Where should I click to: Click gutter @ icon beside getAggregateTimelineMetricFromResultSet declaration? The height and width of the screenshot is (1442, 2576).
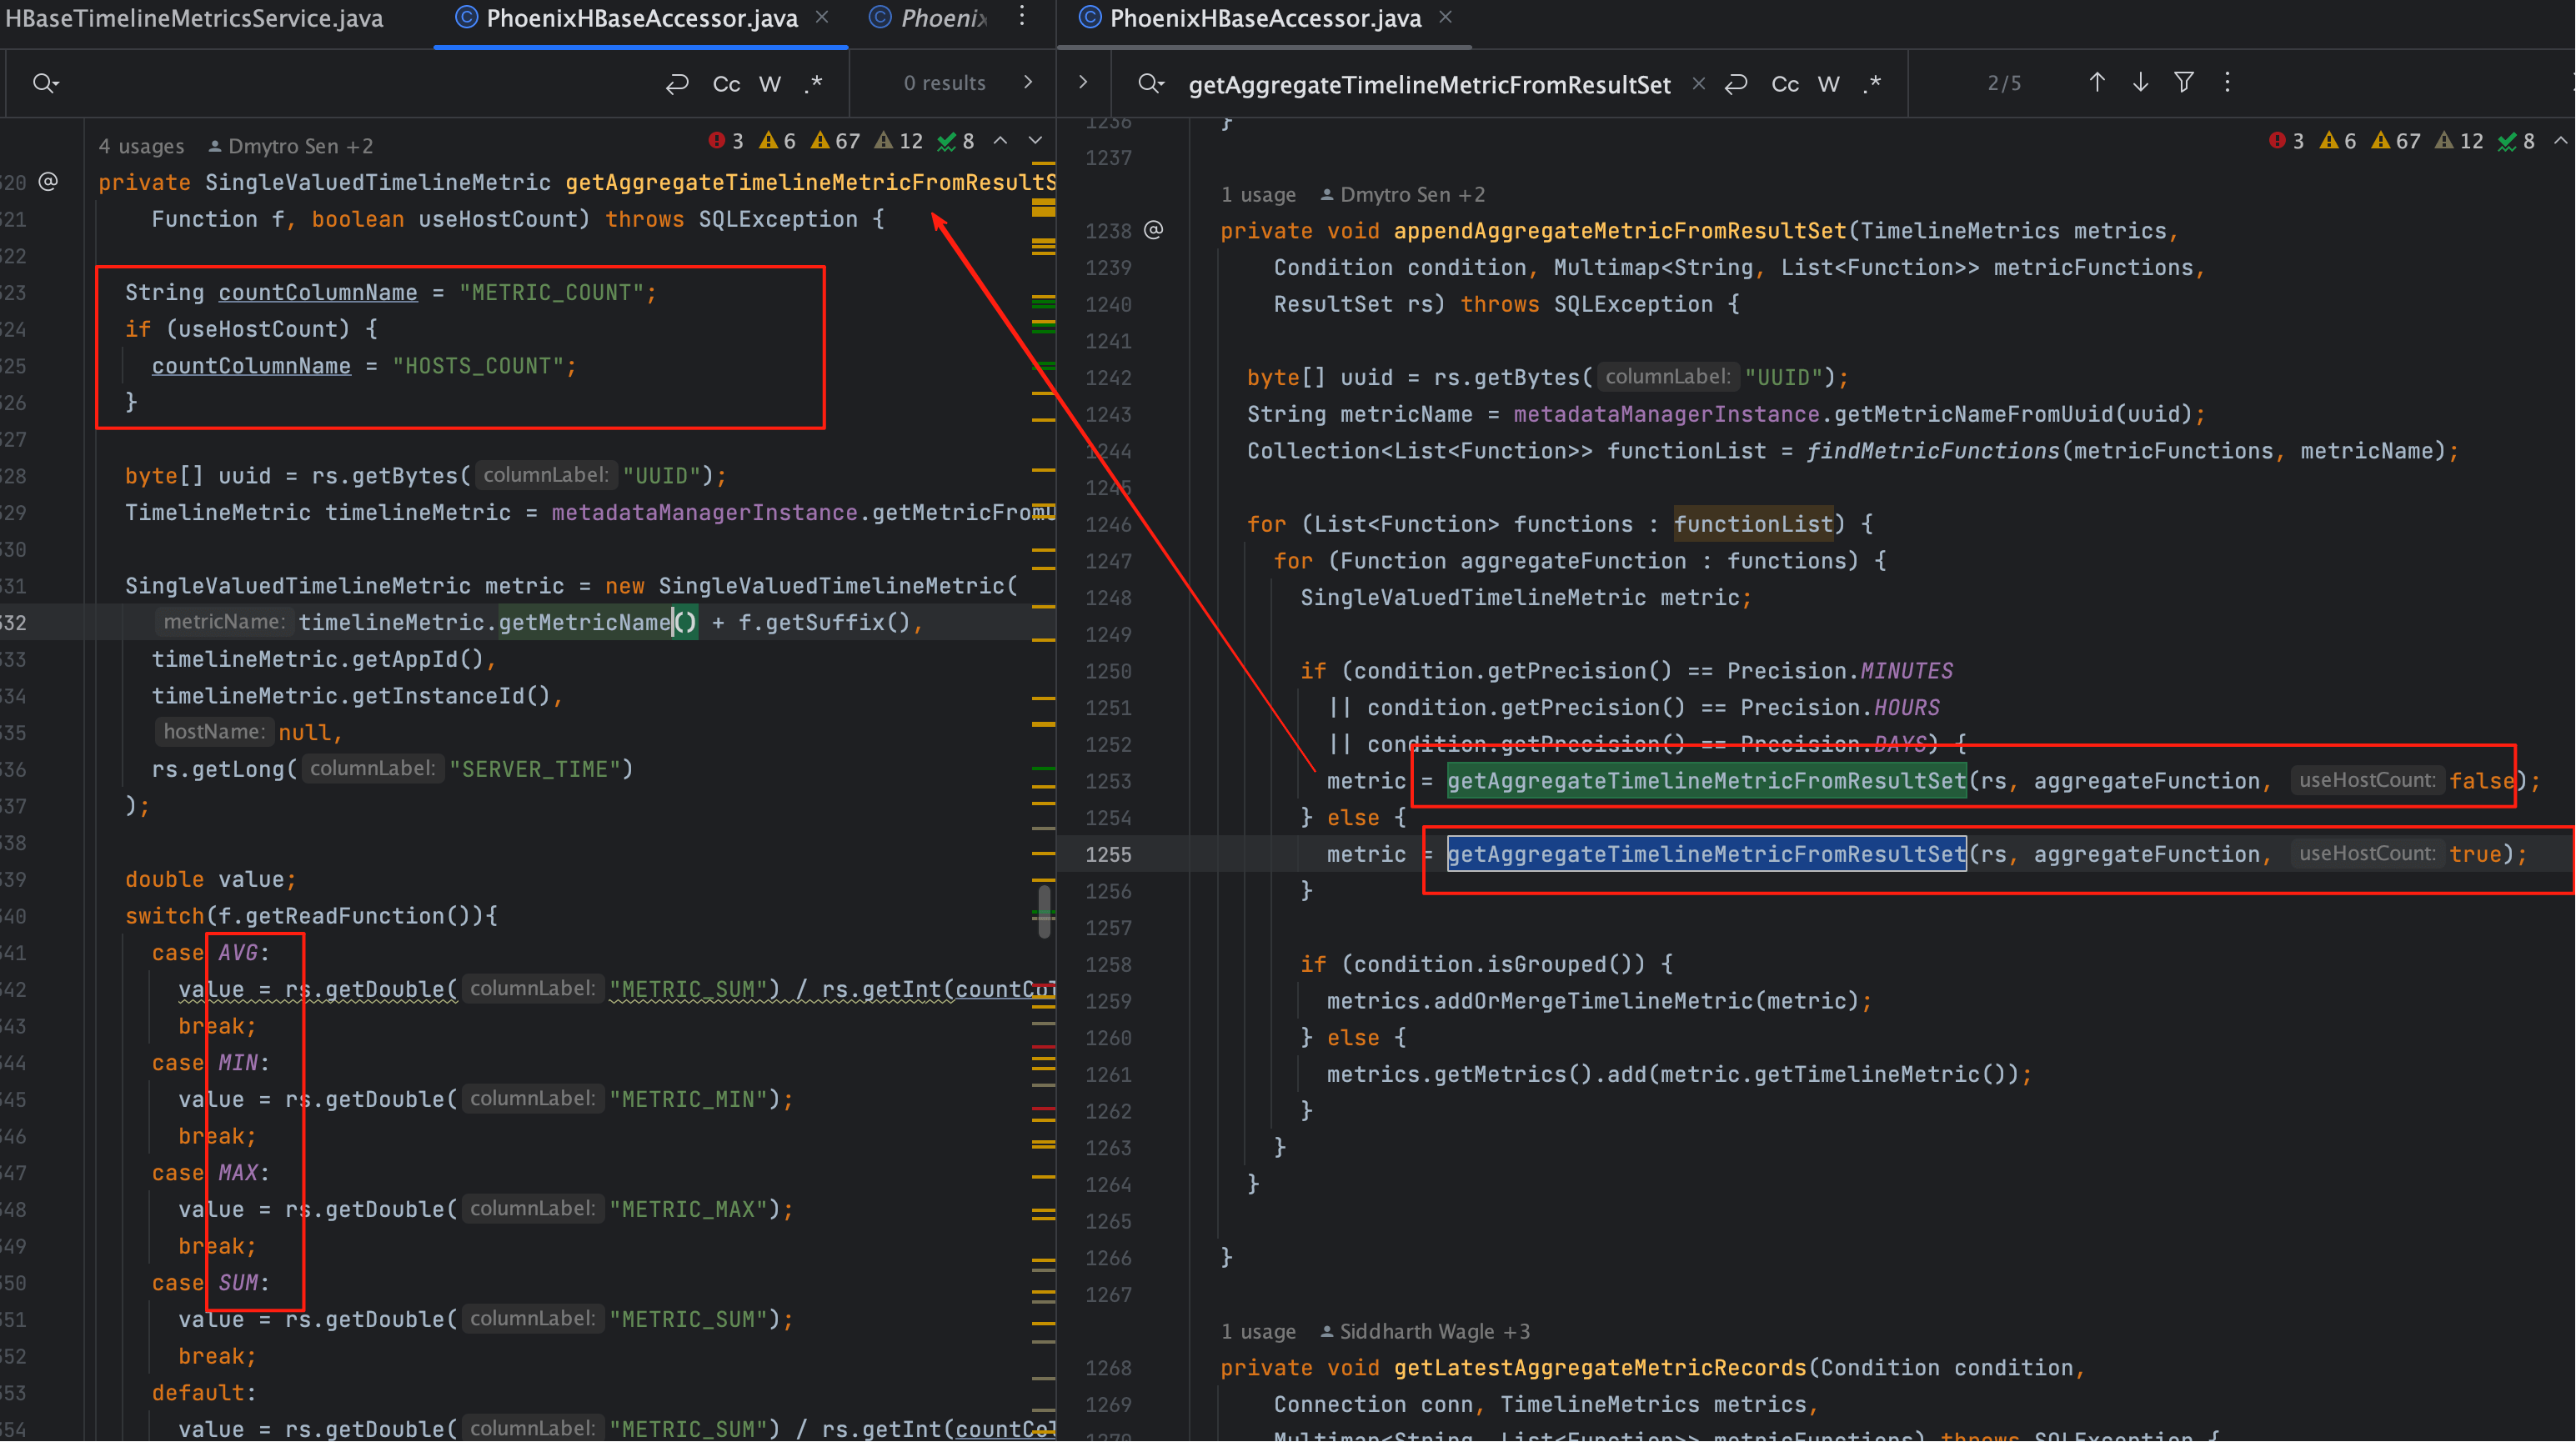coord(48,181)
